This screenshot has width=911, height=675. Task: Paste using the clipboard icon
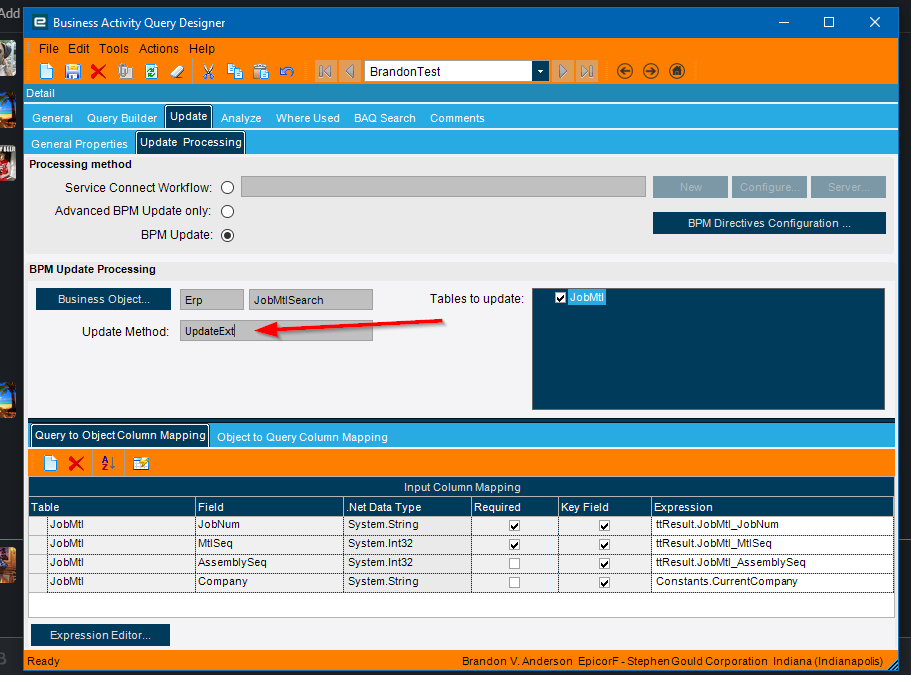point(261,71)
